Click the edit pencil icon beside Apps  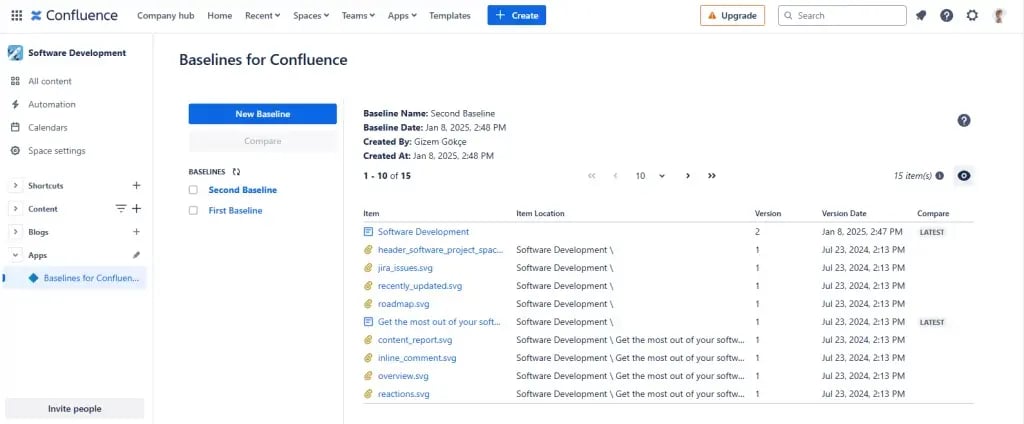137,255
